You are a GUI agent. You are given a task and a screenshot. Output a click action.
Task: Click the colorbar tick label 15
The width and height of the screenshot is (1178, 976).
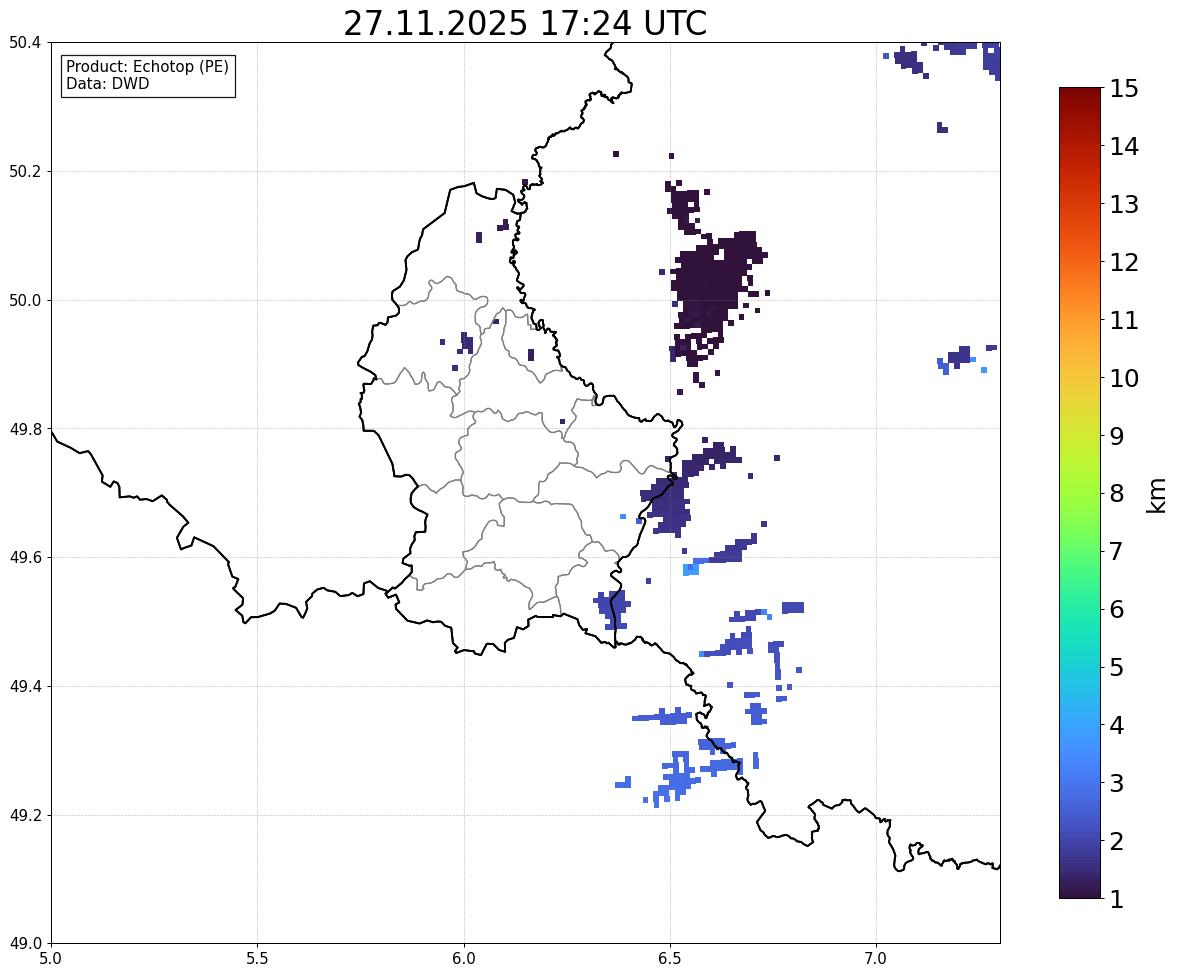[x=1124, y=89]
